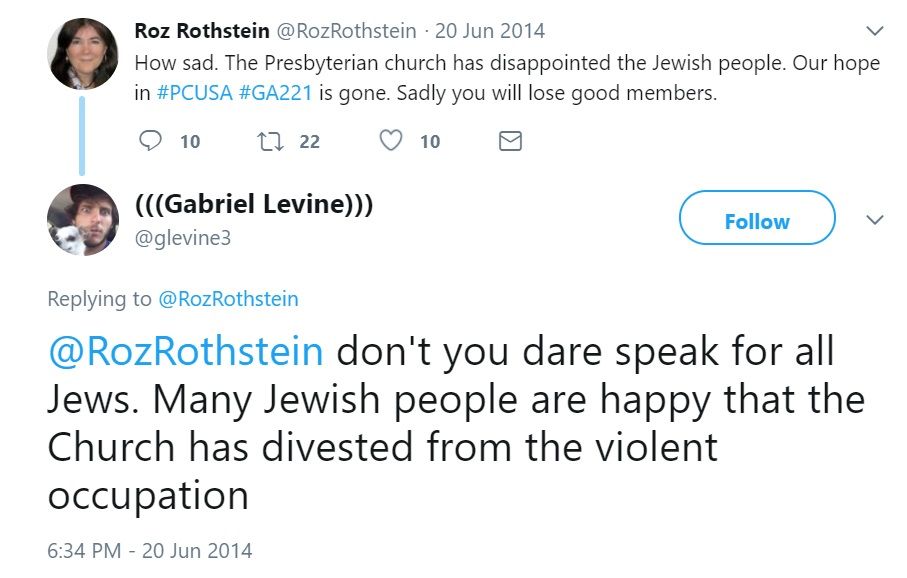
Task: Click the envelope direct message icon
Action: 510,141
